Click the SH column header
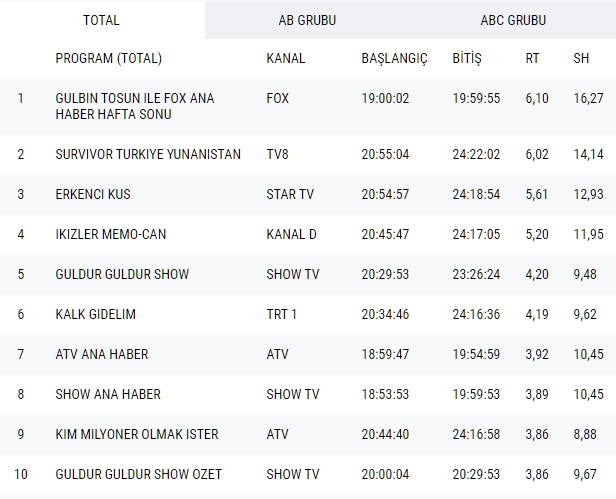 [581, 59]
